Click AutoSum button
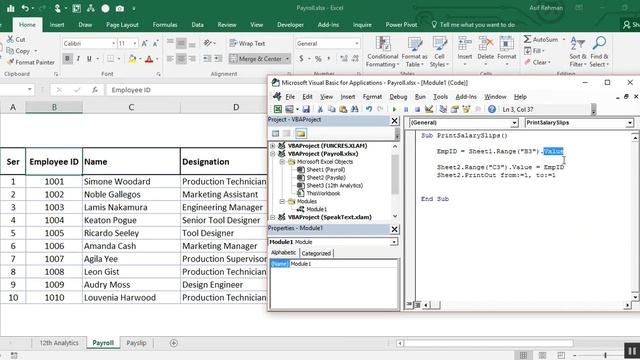Viewport: 640px width, 360px height. (x=541, y=40)
